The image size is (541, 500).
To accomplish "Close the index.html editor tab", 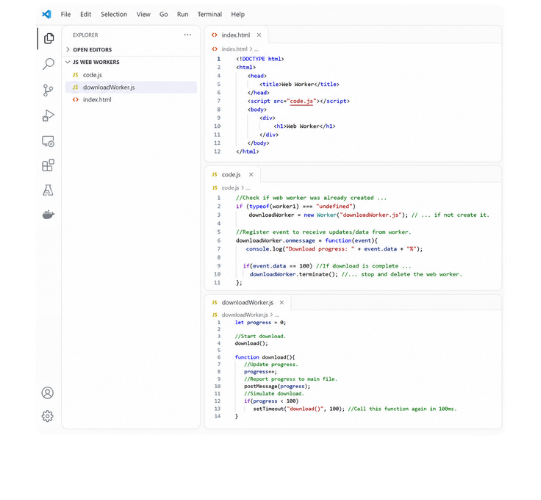I will [259, 35].
